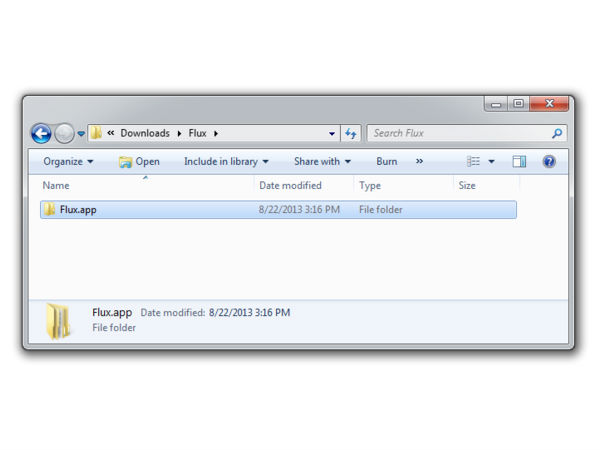Expand arrow after Downloads breadcrumb
Screen dimensions: 600x450
tap(179, 134)
